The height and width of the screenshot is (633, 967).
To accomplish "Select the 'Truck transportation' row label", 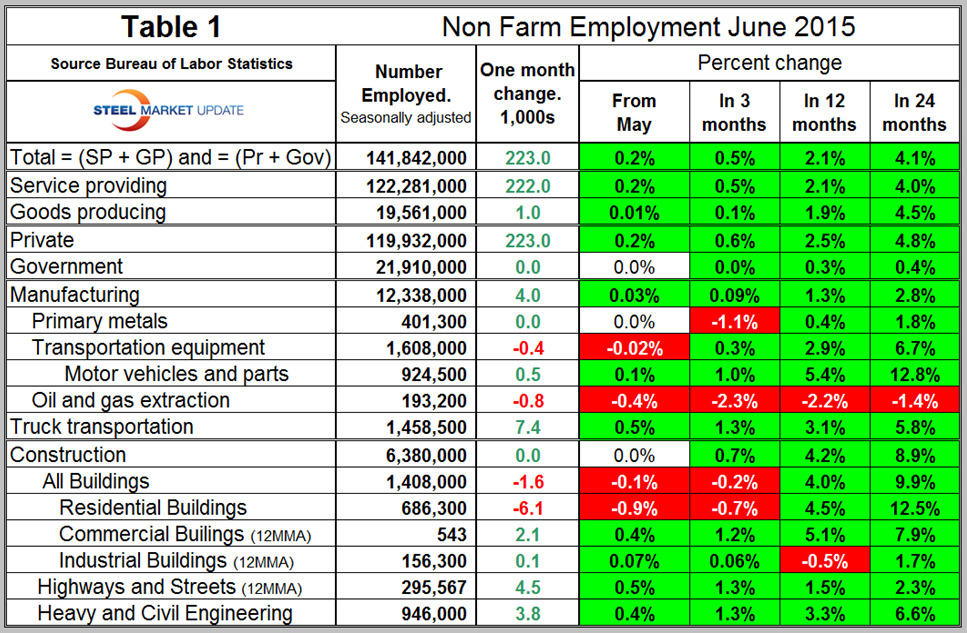I will [101, 427].
